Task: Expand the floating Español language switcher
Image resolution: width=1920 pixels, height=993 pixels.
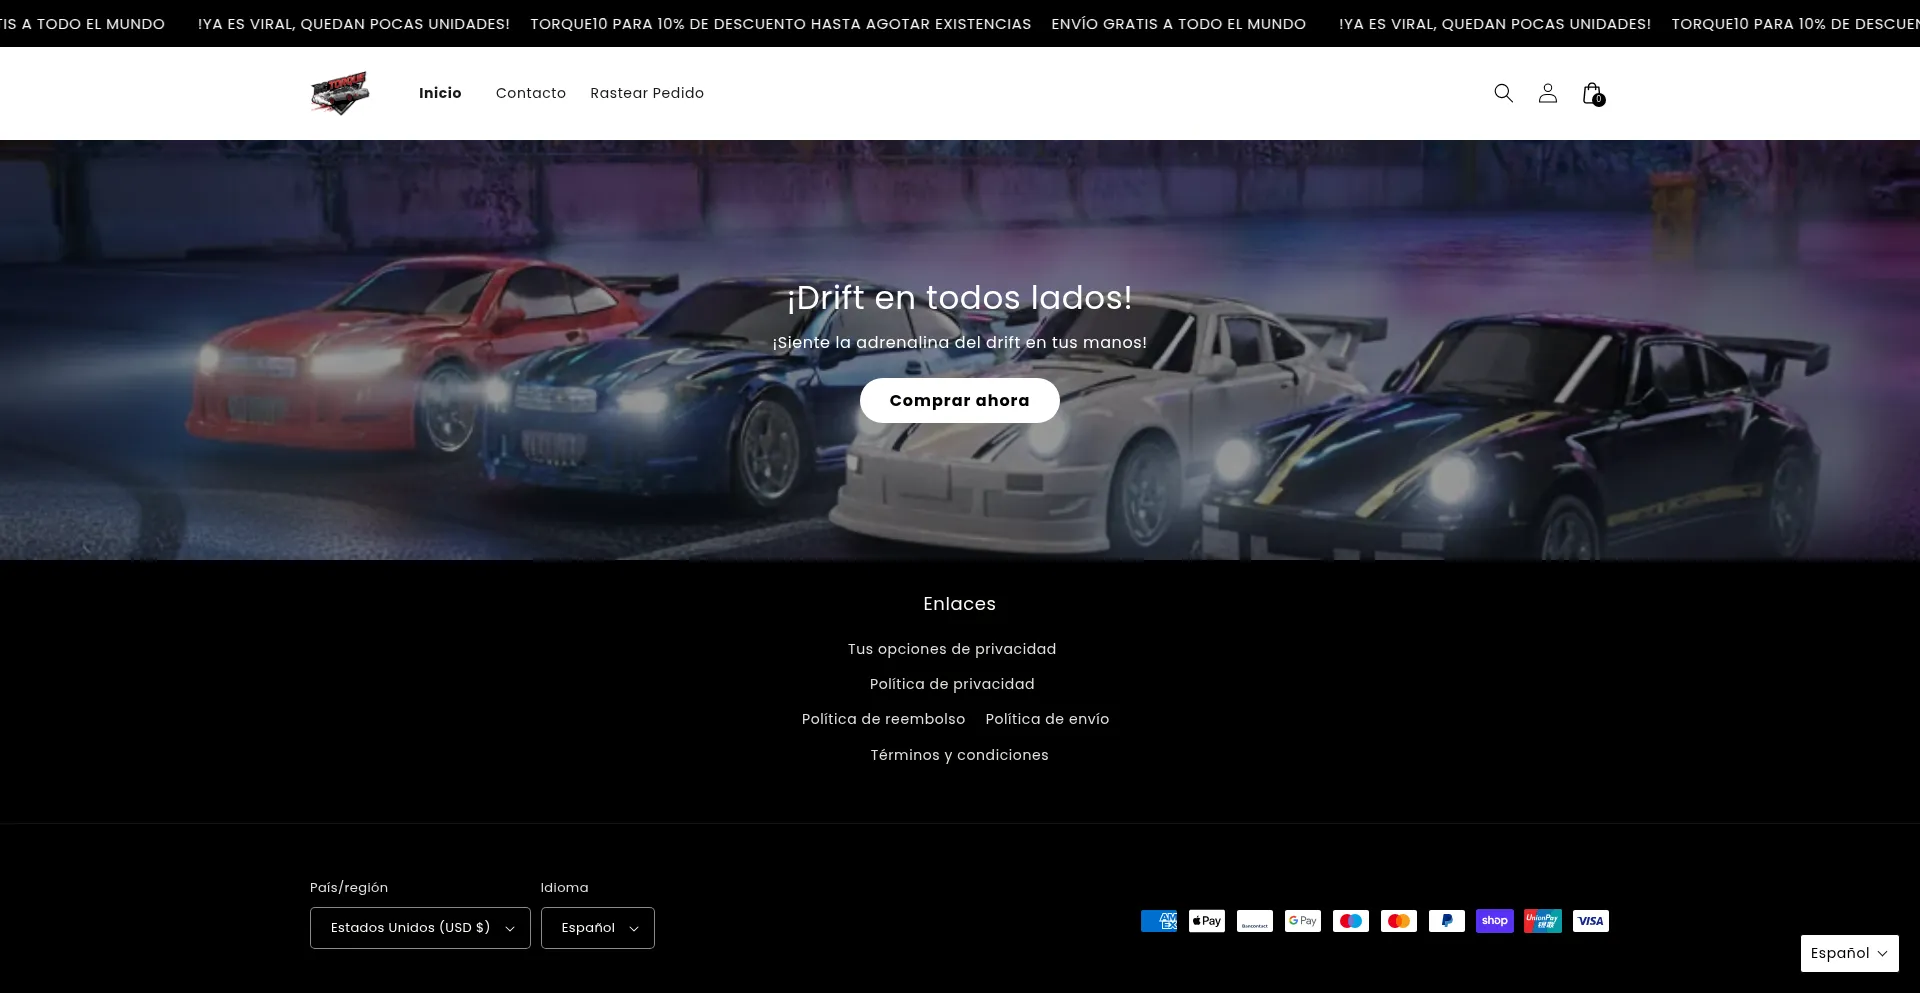Action: tap(1848, 953)
